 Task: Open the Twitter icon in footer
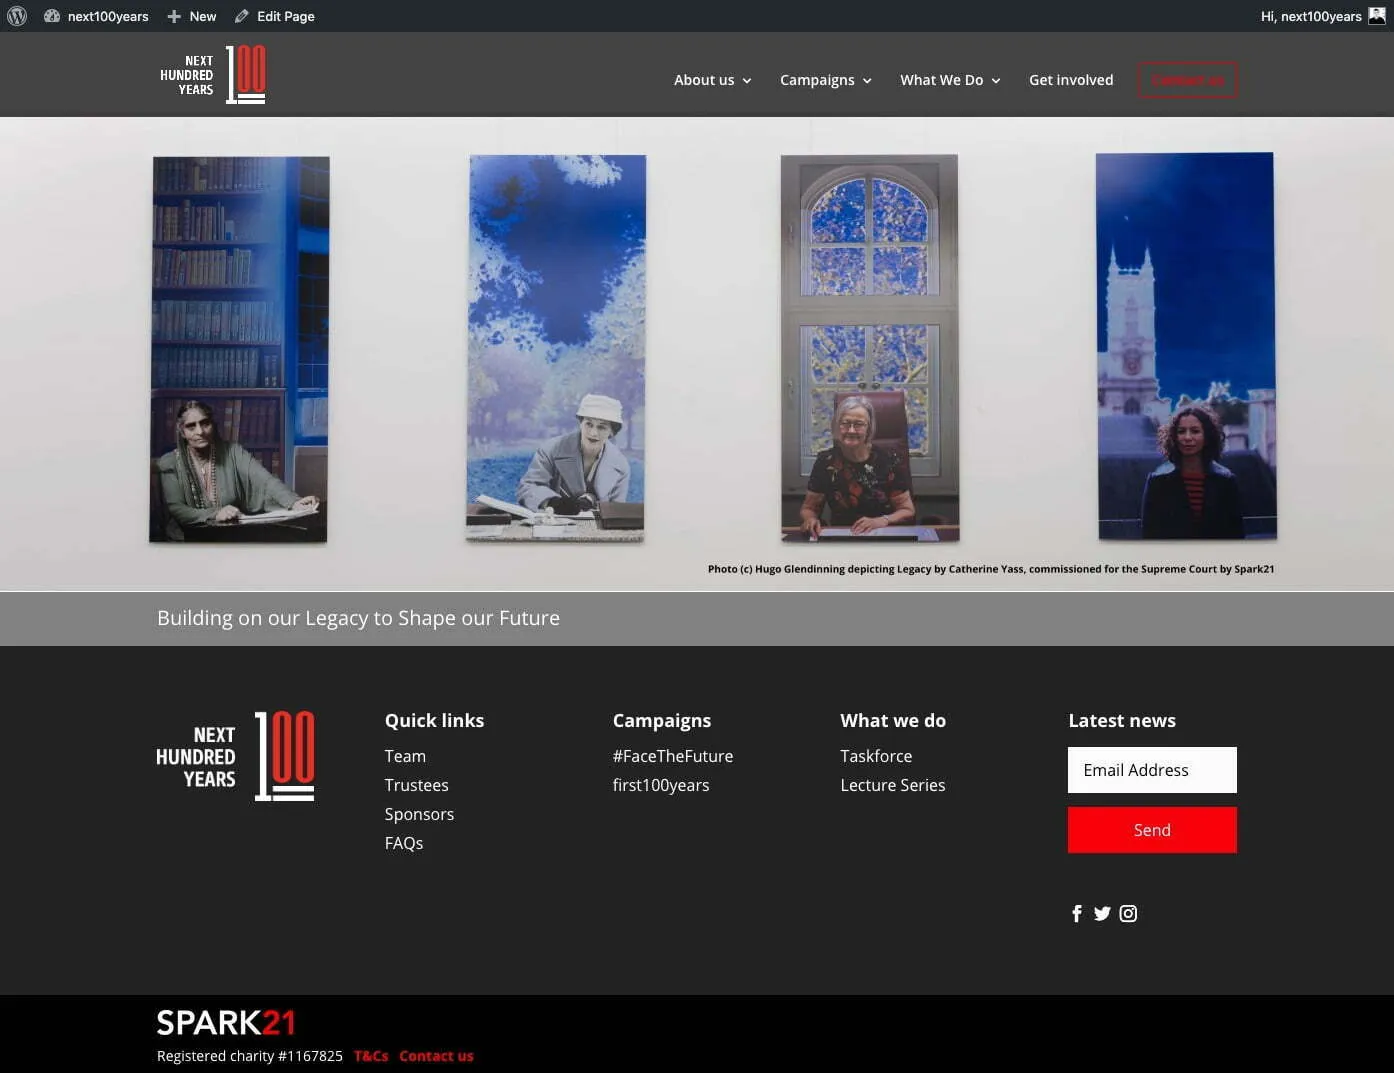click(x=1102, y=913)
